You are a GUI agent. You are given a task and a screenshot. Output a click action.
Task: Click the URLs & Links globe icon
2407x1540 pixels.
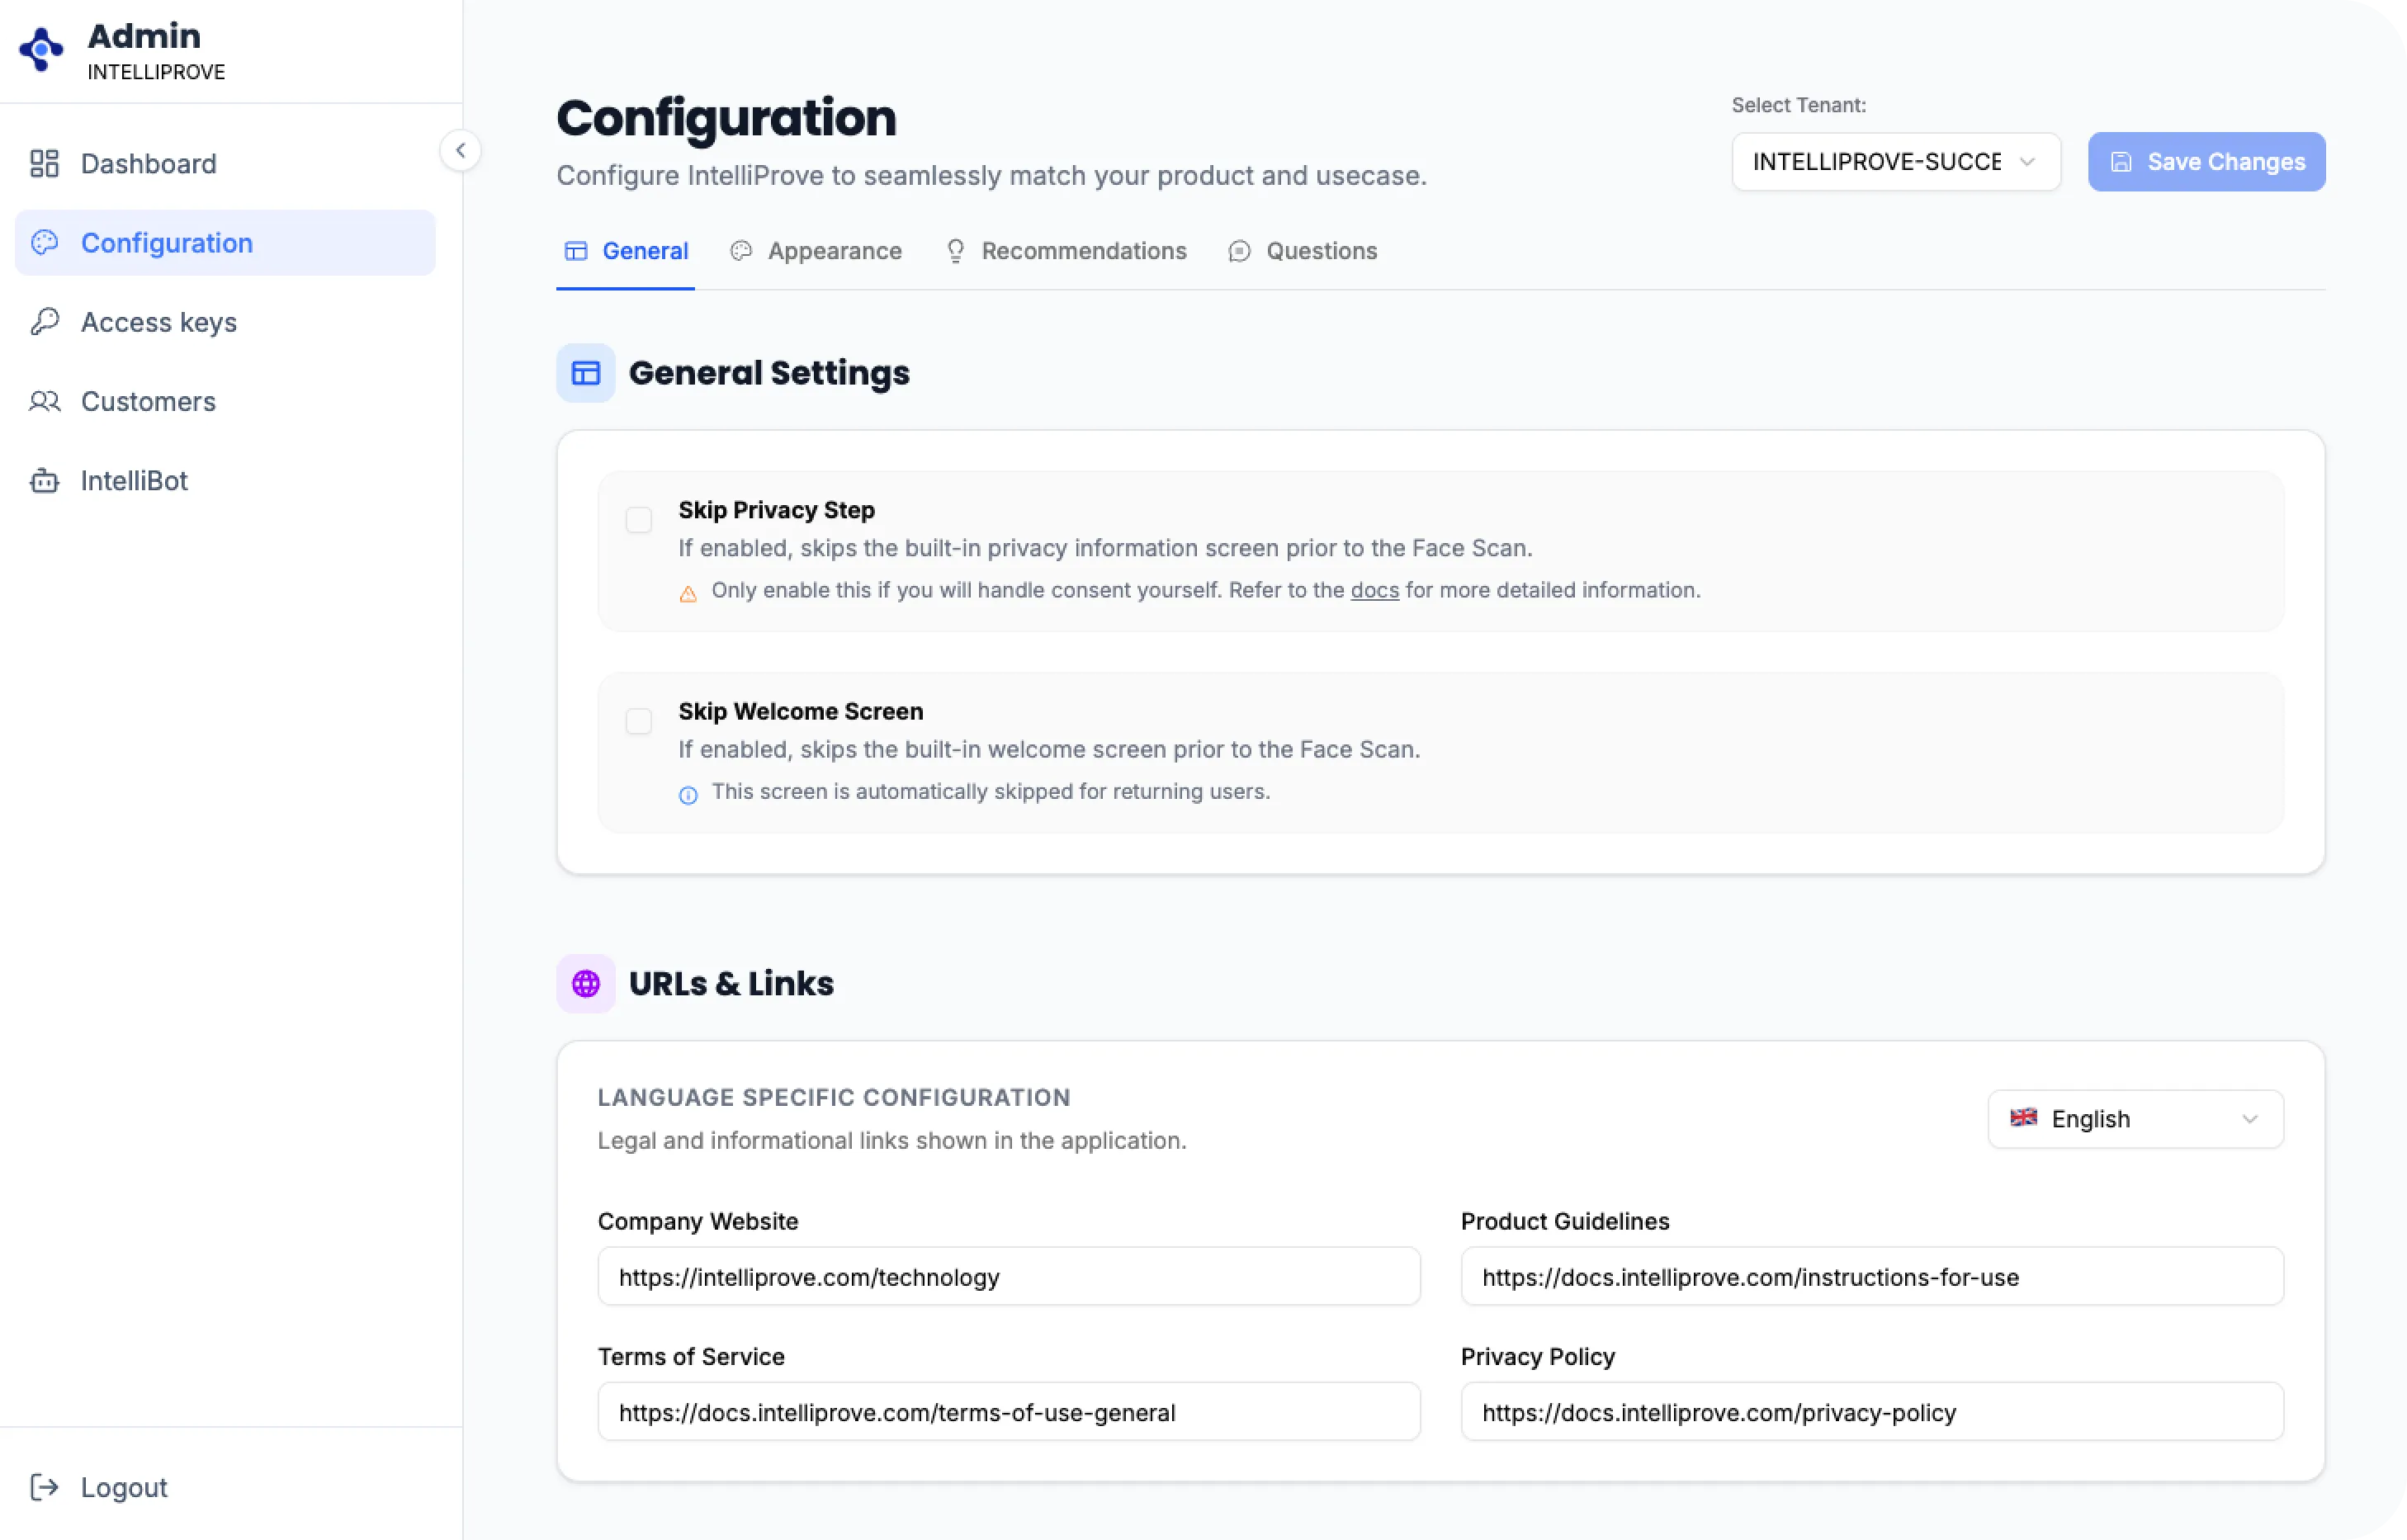click(585, 983)
